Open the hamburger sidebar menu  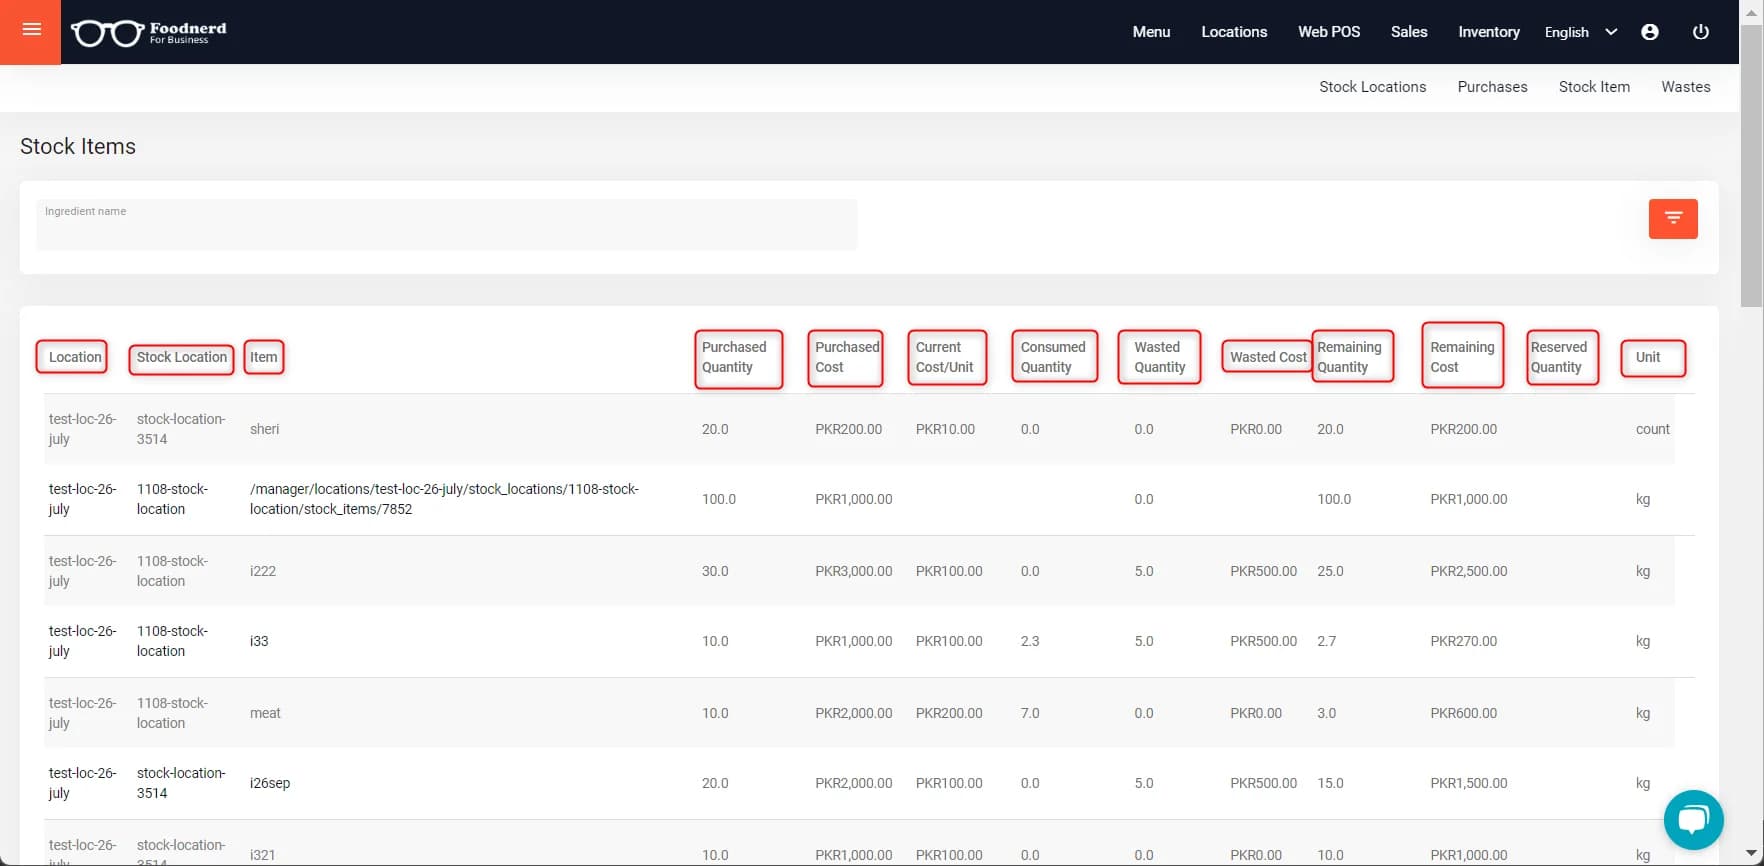point(31,30)
